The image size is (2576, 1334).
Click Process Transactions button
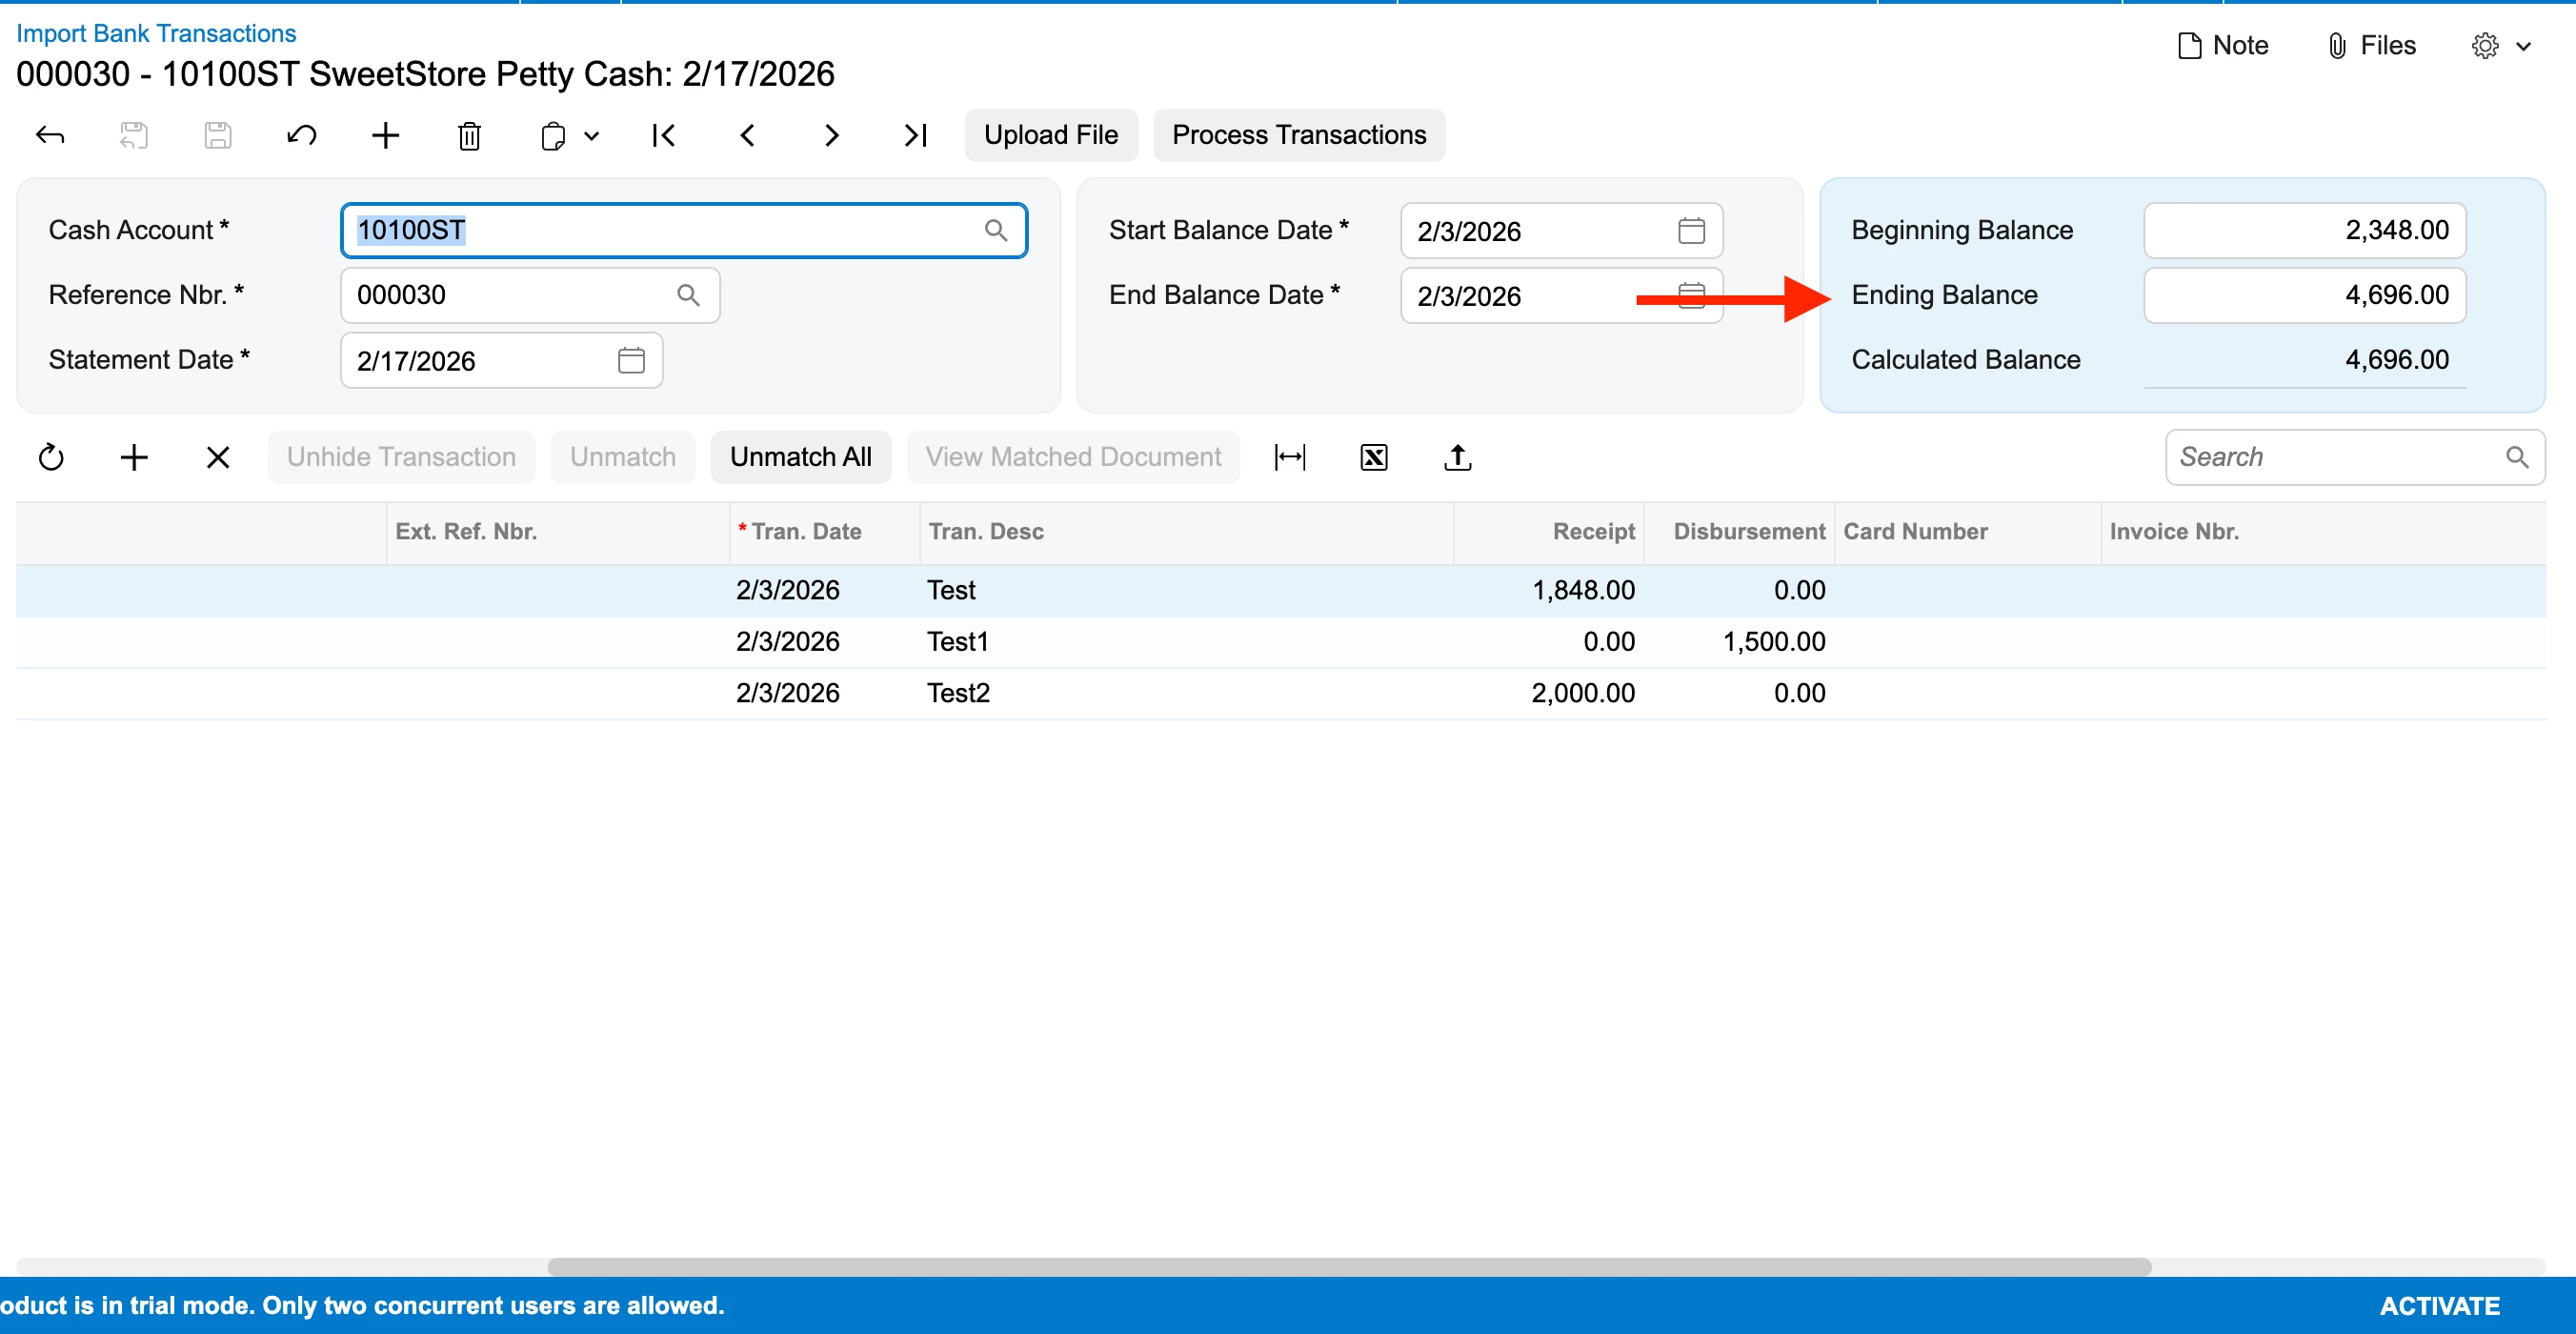1298,135
